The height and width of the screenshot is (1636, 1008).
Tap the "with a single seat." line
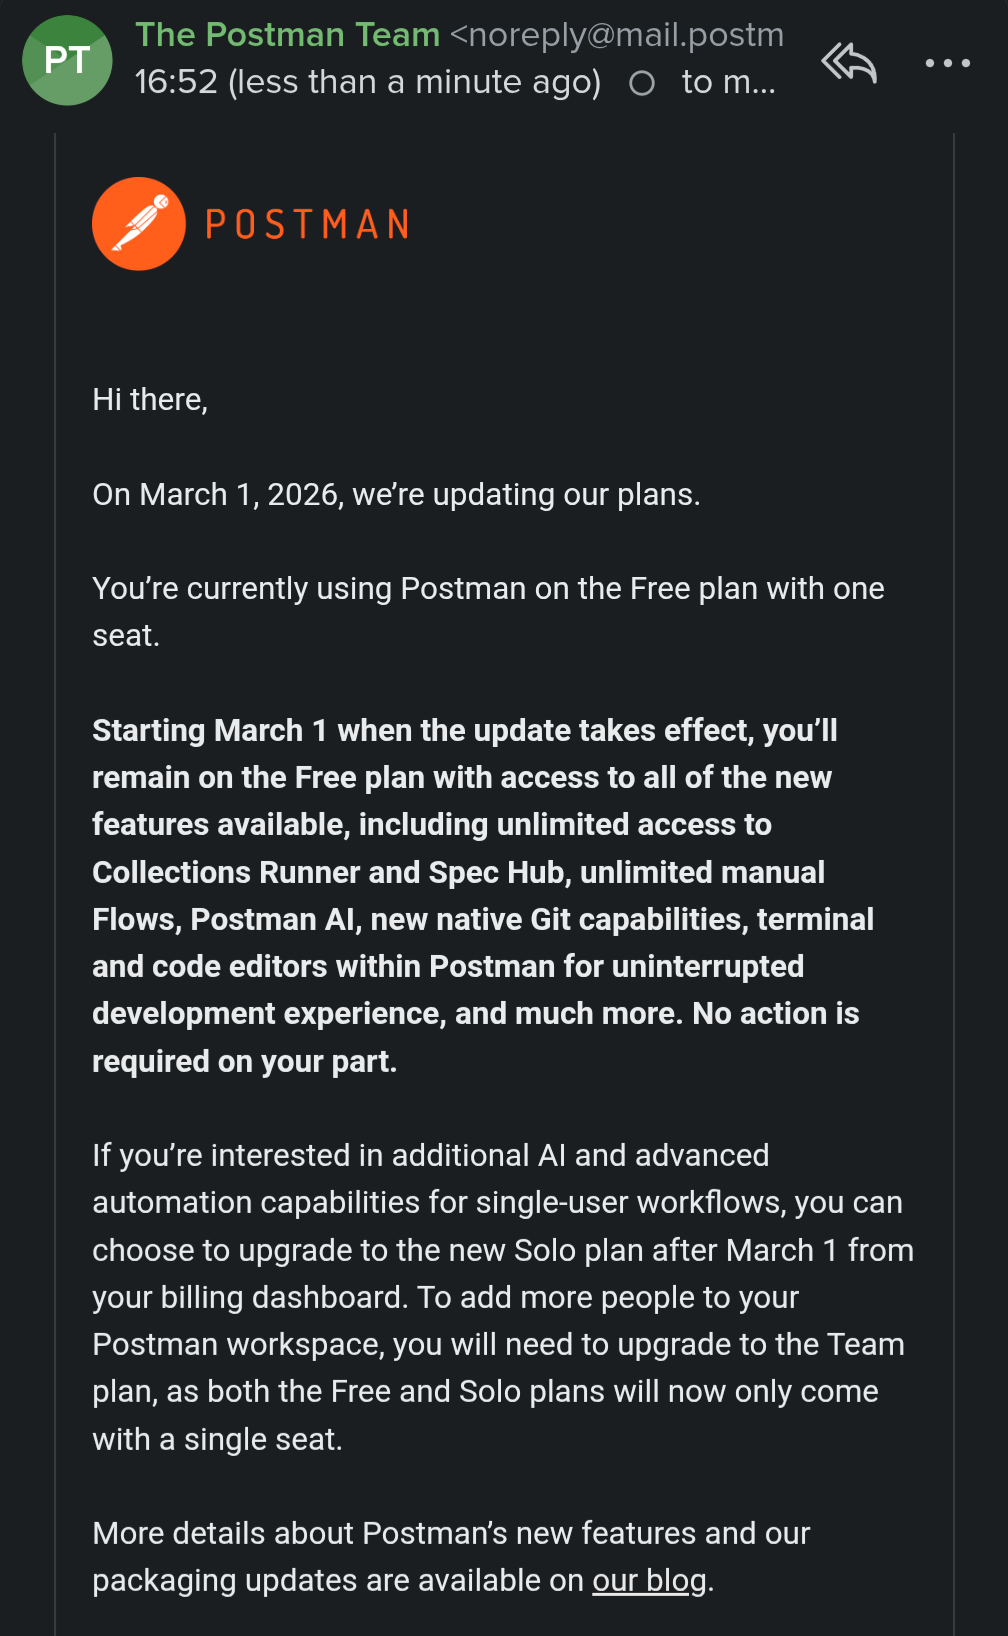pyautogui.click(x=218, y=1439)
